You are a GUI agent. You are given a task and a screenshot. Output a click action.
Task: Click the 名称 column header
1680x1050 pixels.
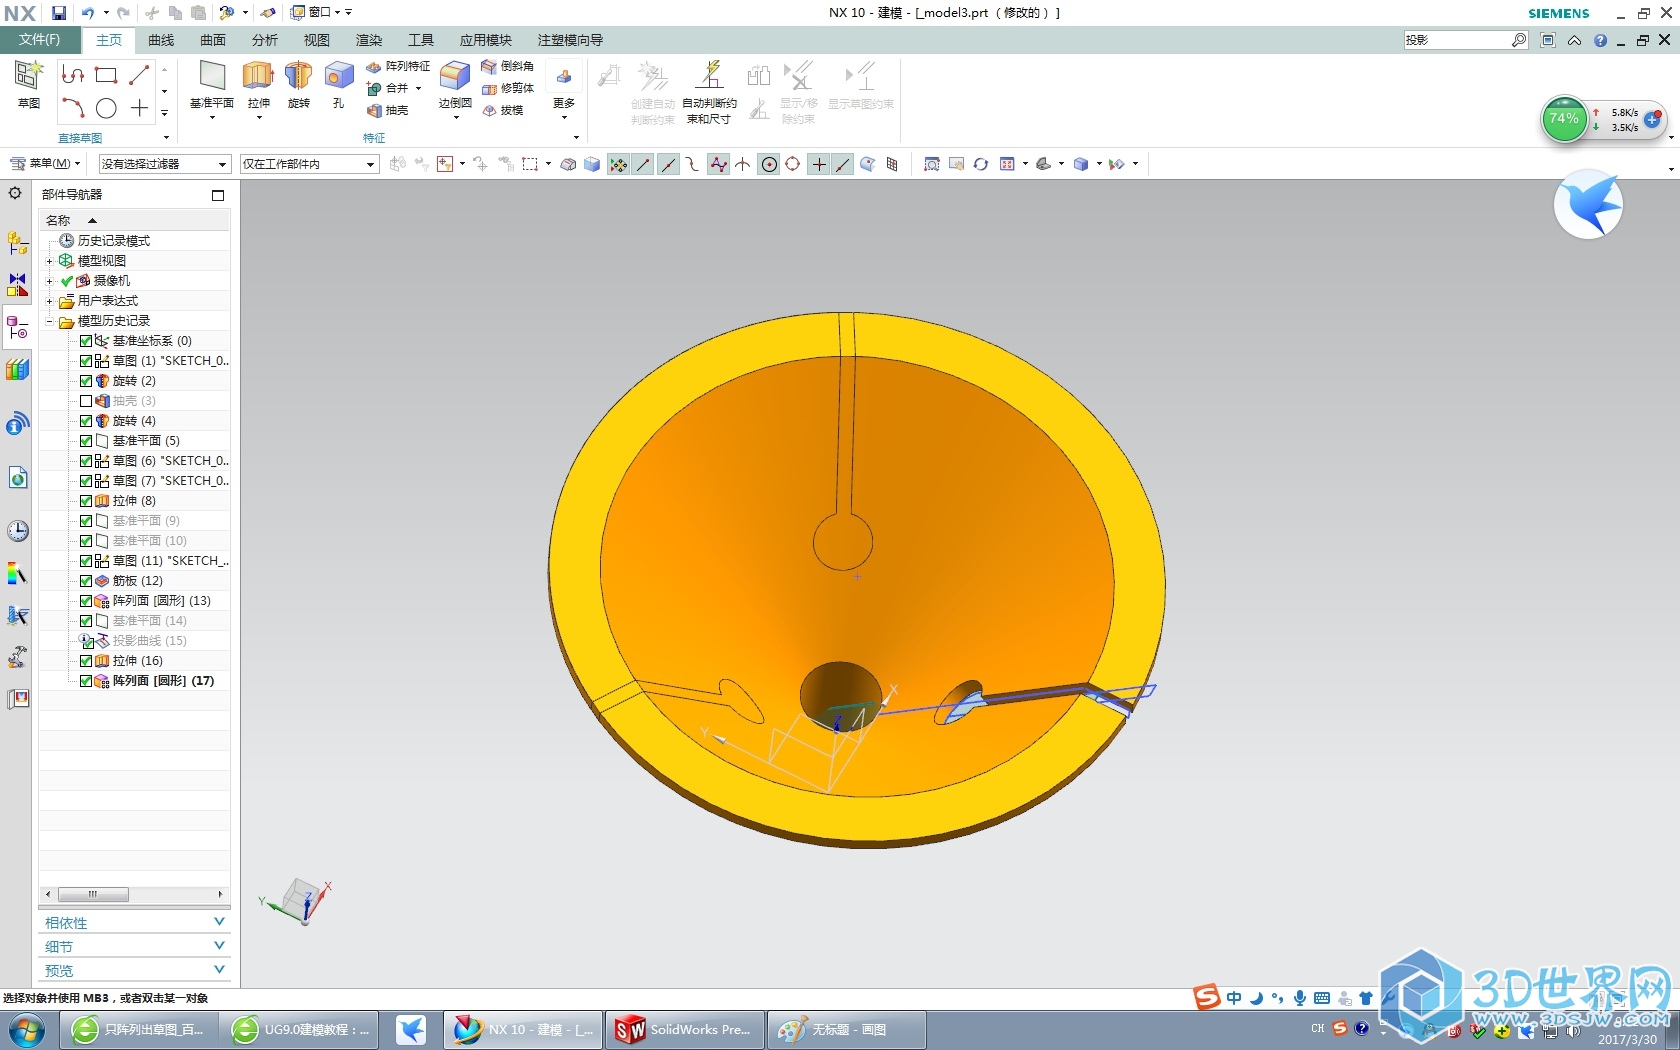(x=134, y=220)
